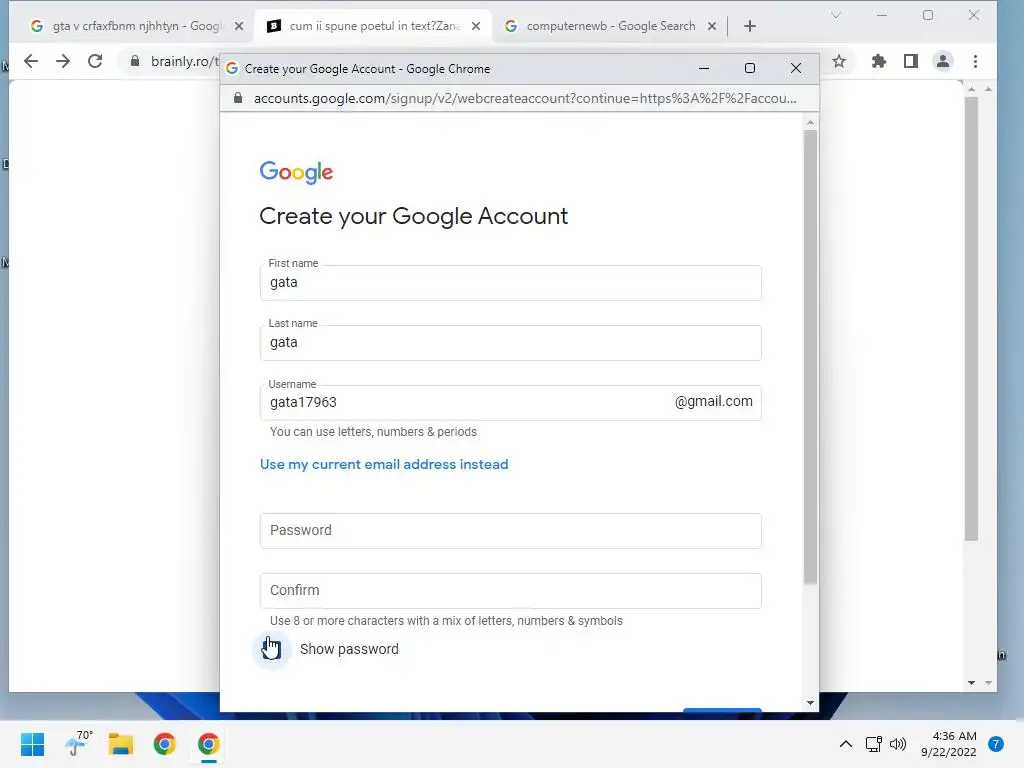Image resolution: width=1024 pixels, height=768 pixels.
Task: Focus the First name field
Action: tap(511, 283)
